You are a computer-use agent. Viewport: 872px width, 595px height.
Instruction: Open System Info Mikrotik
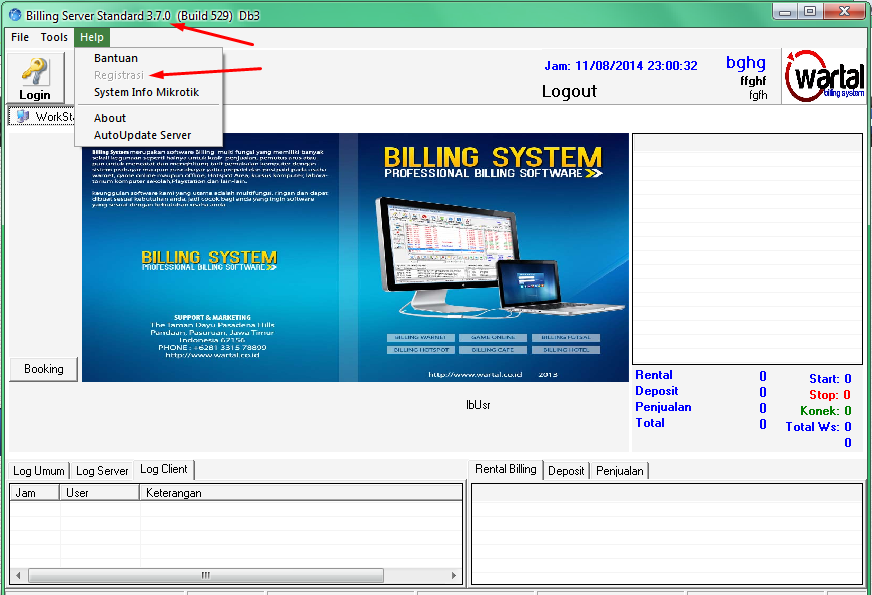click(148, 92)
